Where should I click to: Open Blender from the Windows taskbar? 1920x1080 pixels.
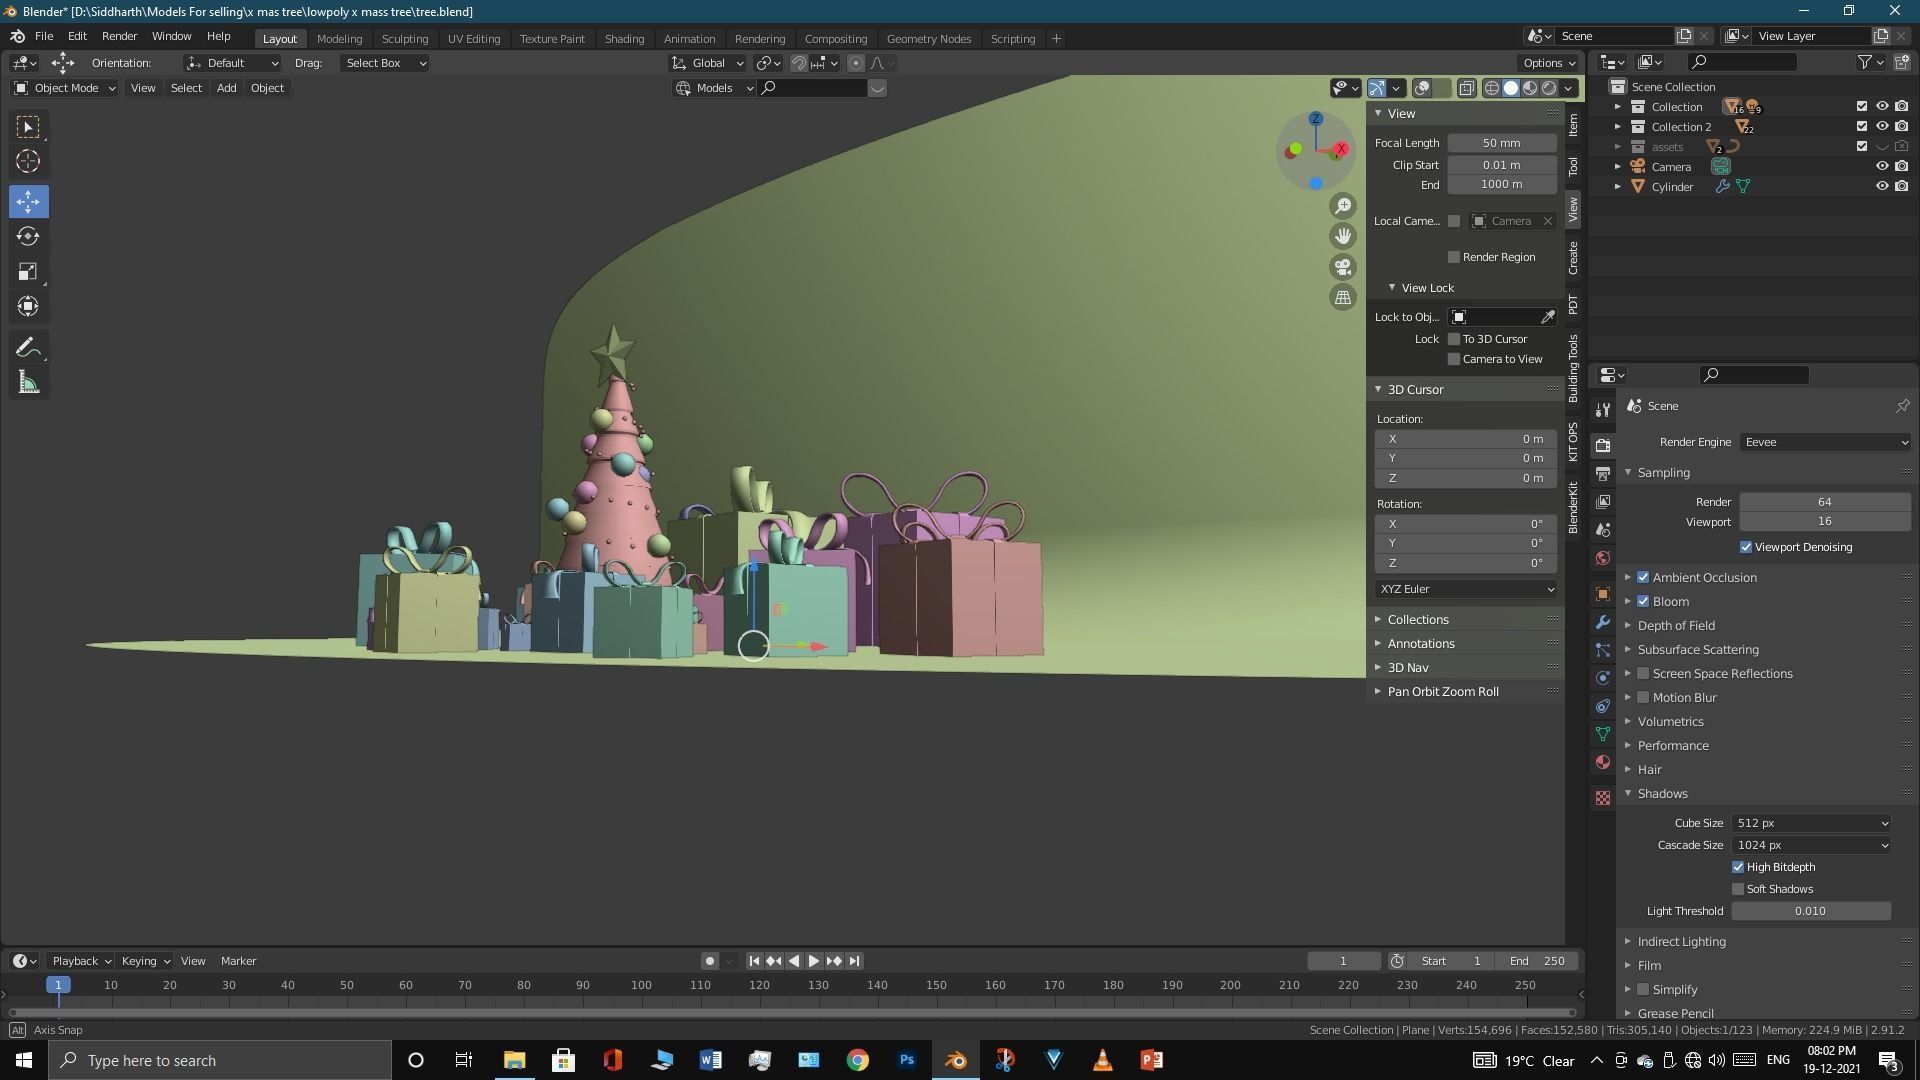pyautogui.click(x=956, y=1060)
